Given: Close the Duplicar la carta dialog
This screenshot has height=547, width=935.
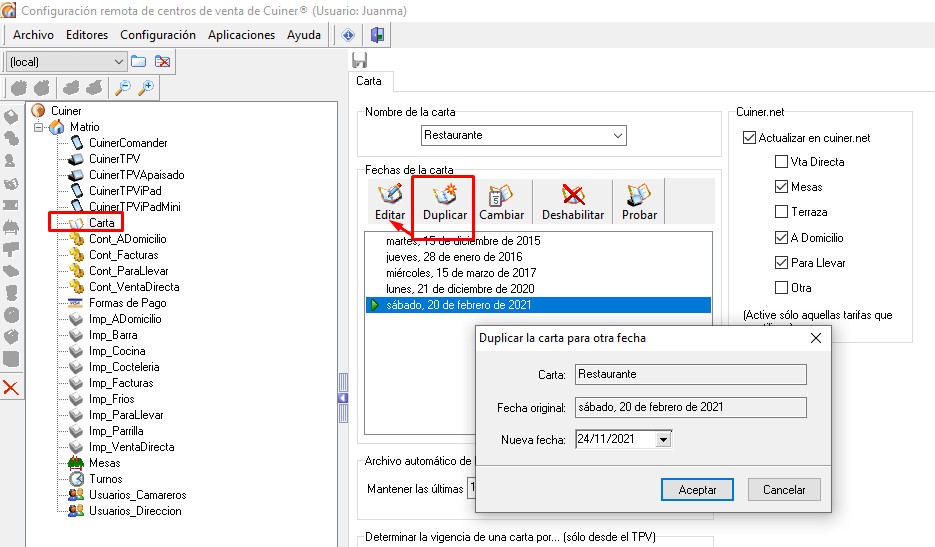Looking at the screenshot, I should [816, 338].
